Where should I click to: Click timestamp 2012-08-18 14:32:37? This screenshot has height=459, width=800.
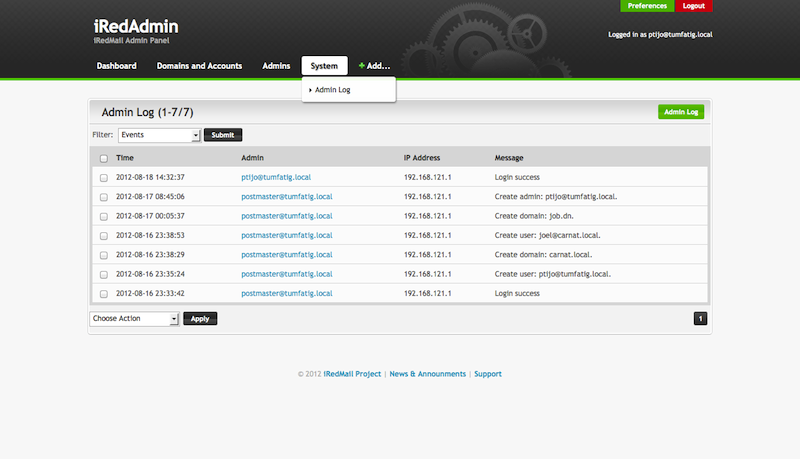[151, 177]
